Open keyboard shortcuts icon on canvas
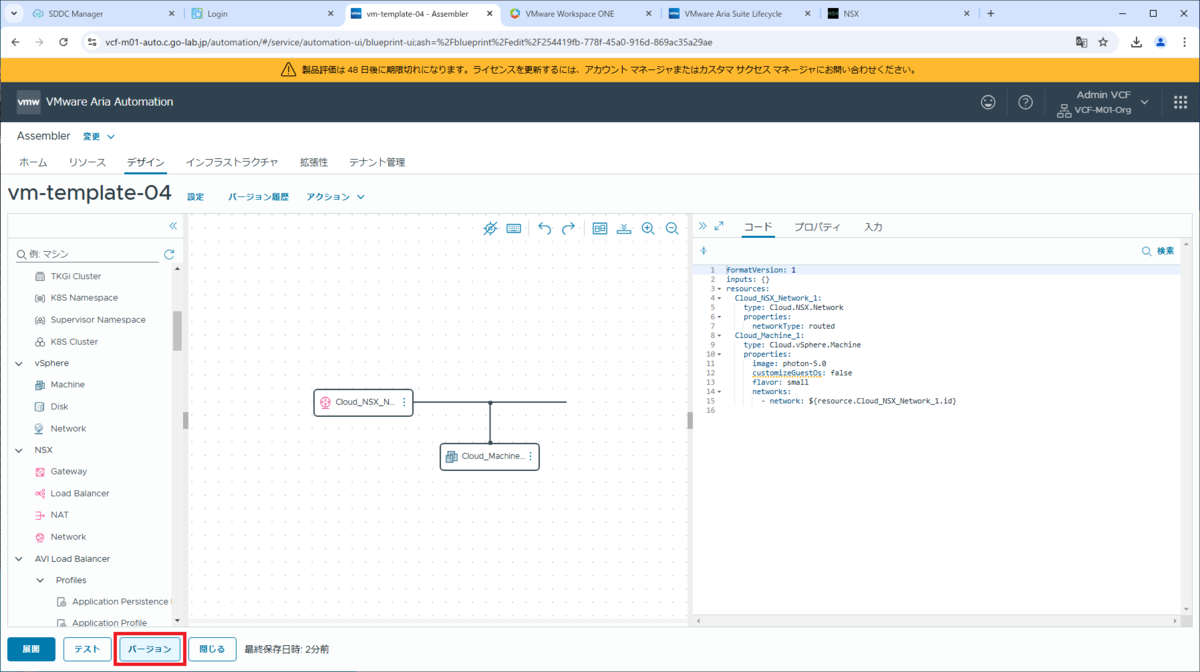1200x672 pixels. click(514, 228)
